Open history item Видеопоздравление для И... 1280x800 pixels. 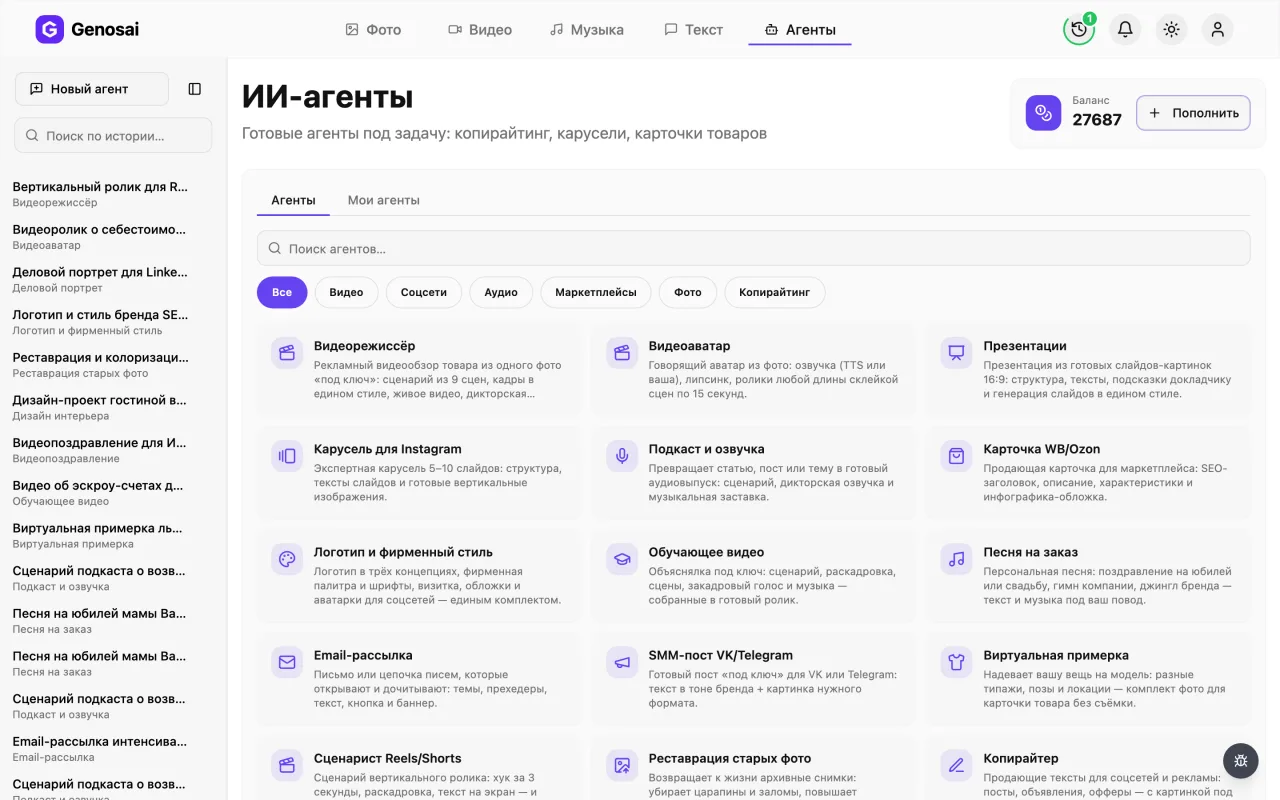click(x=100, y=450)
